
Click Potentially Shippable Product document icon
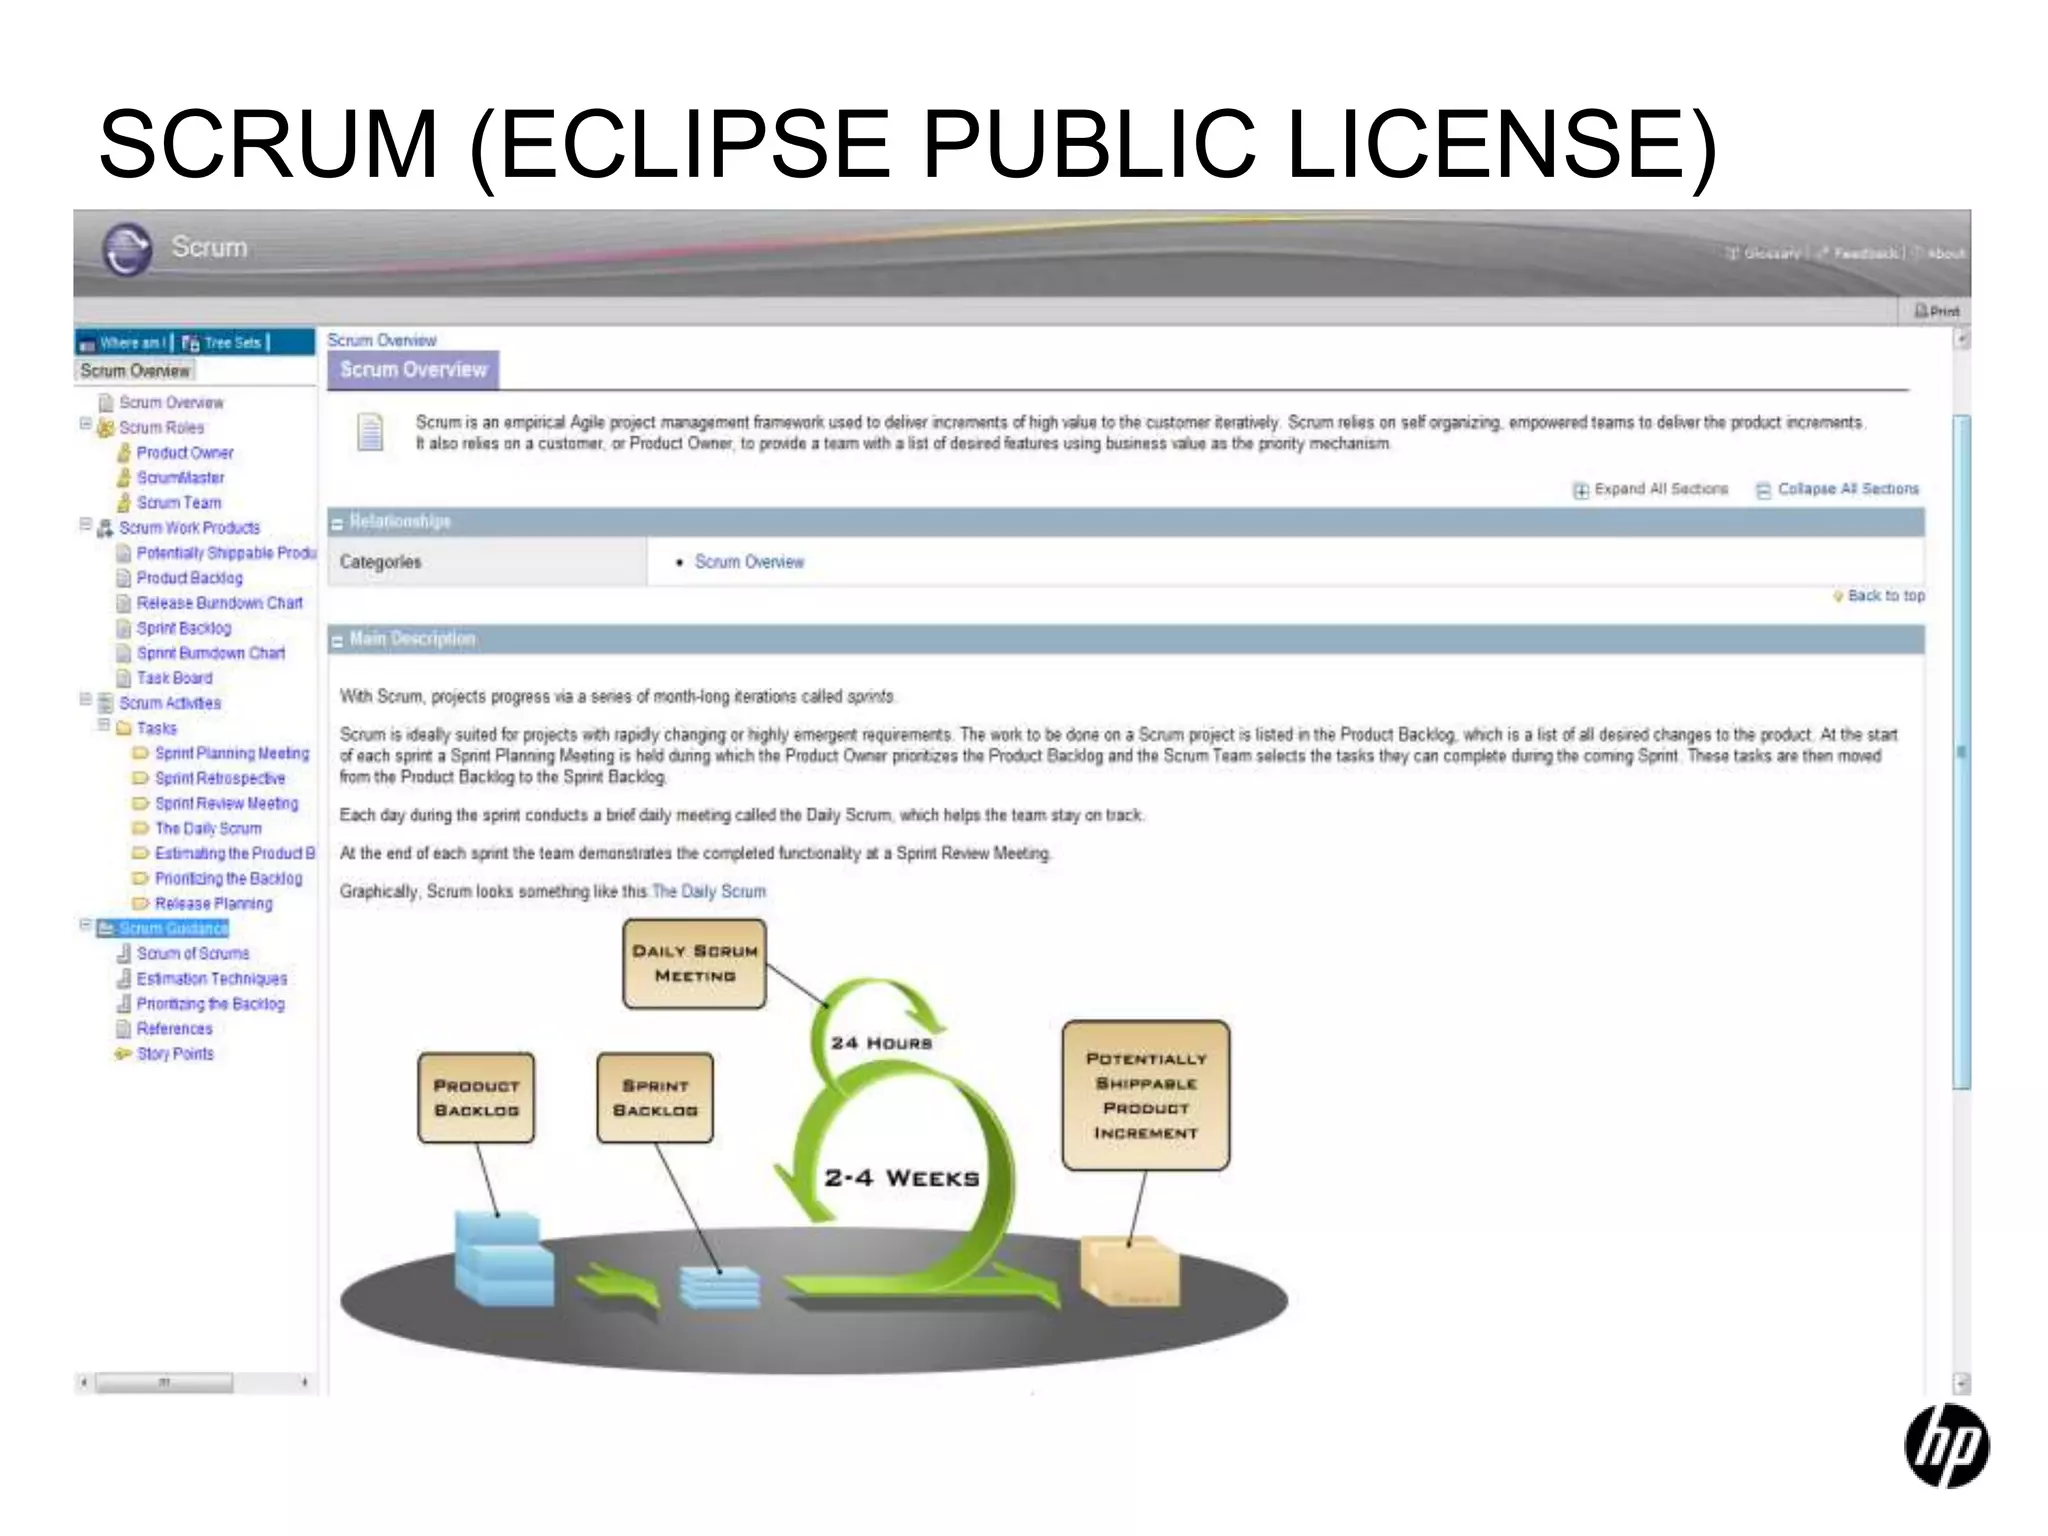coord(124,553)
